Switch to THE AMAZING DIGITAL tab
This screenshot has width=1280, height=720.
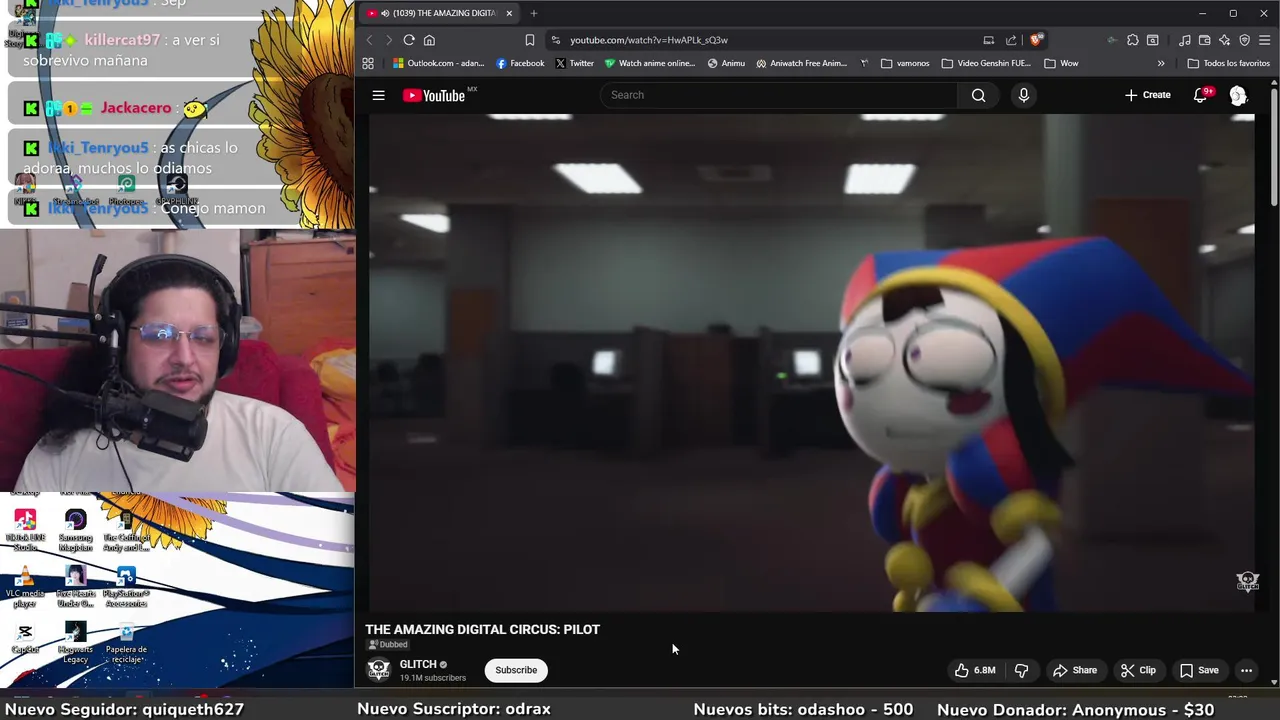440,13
